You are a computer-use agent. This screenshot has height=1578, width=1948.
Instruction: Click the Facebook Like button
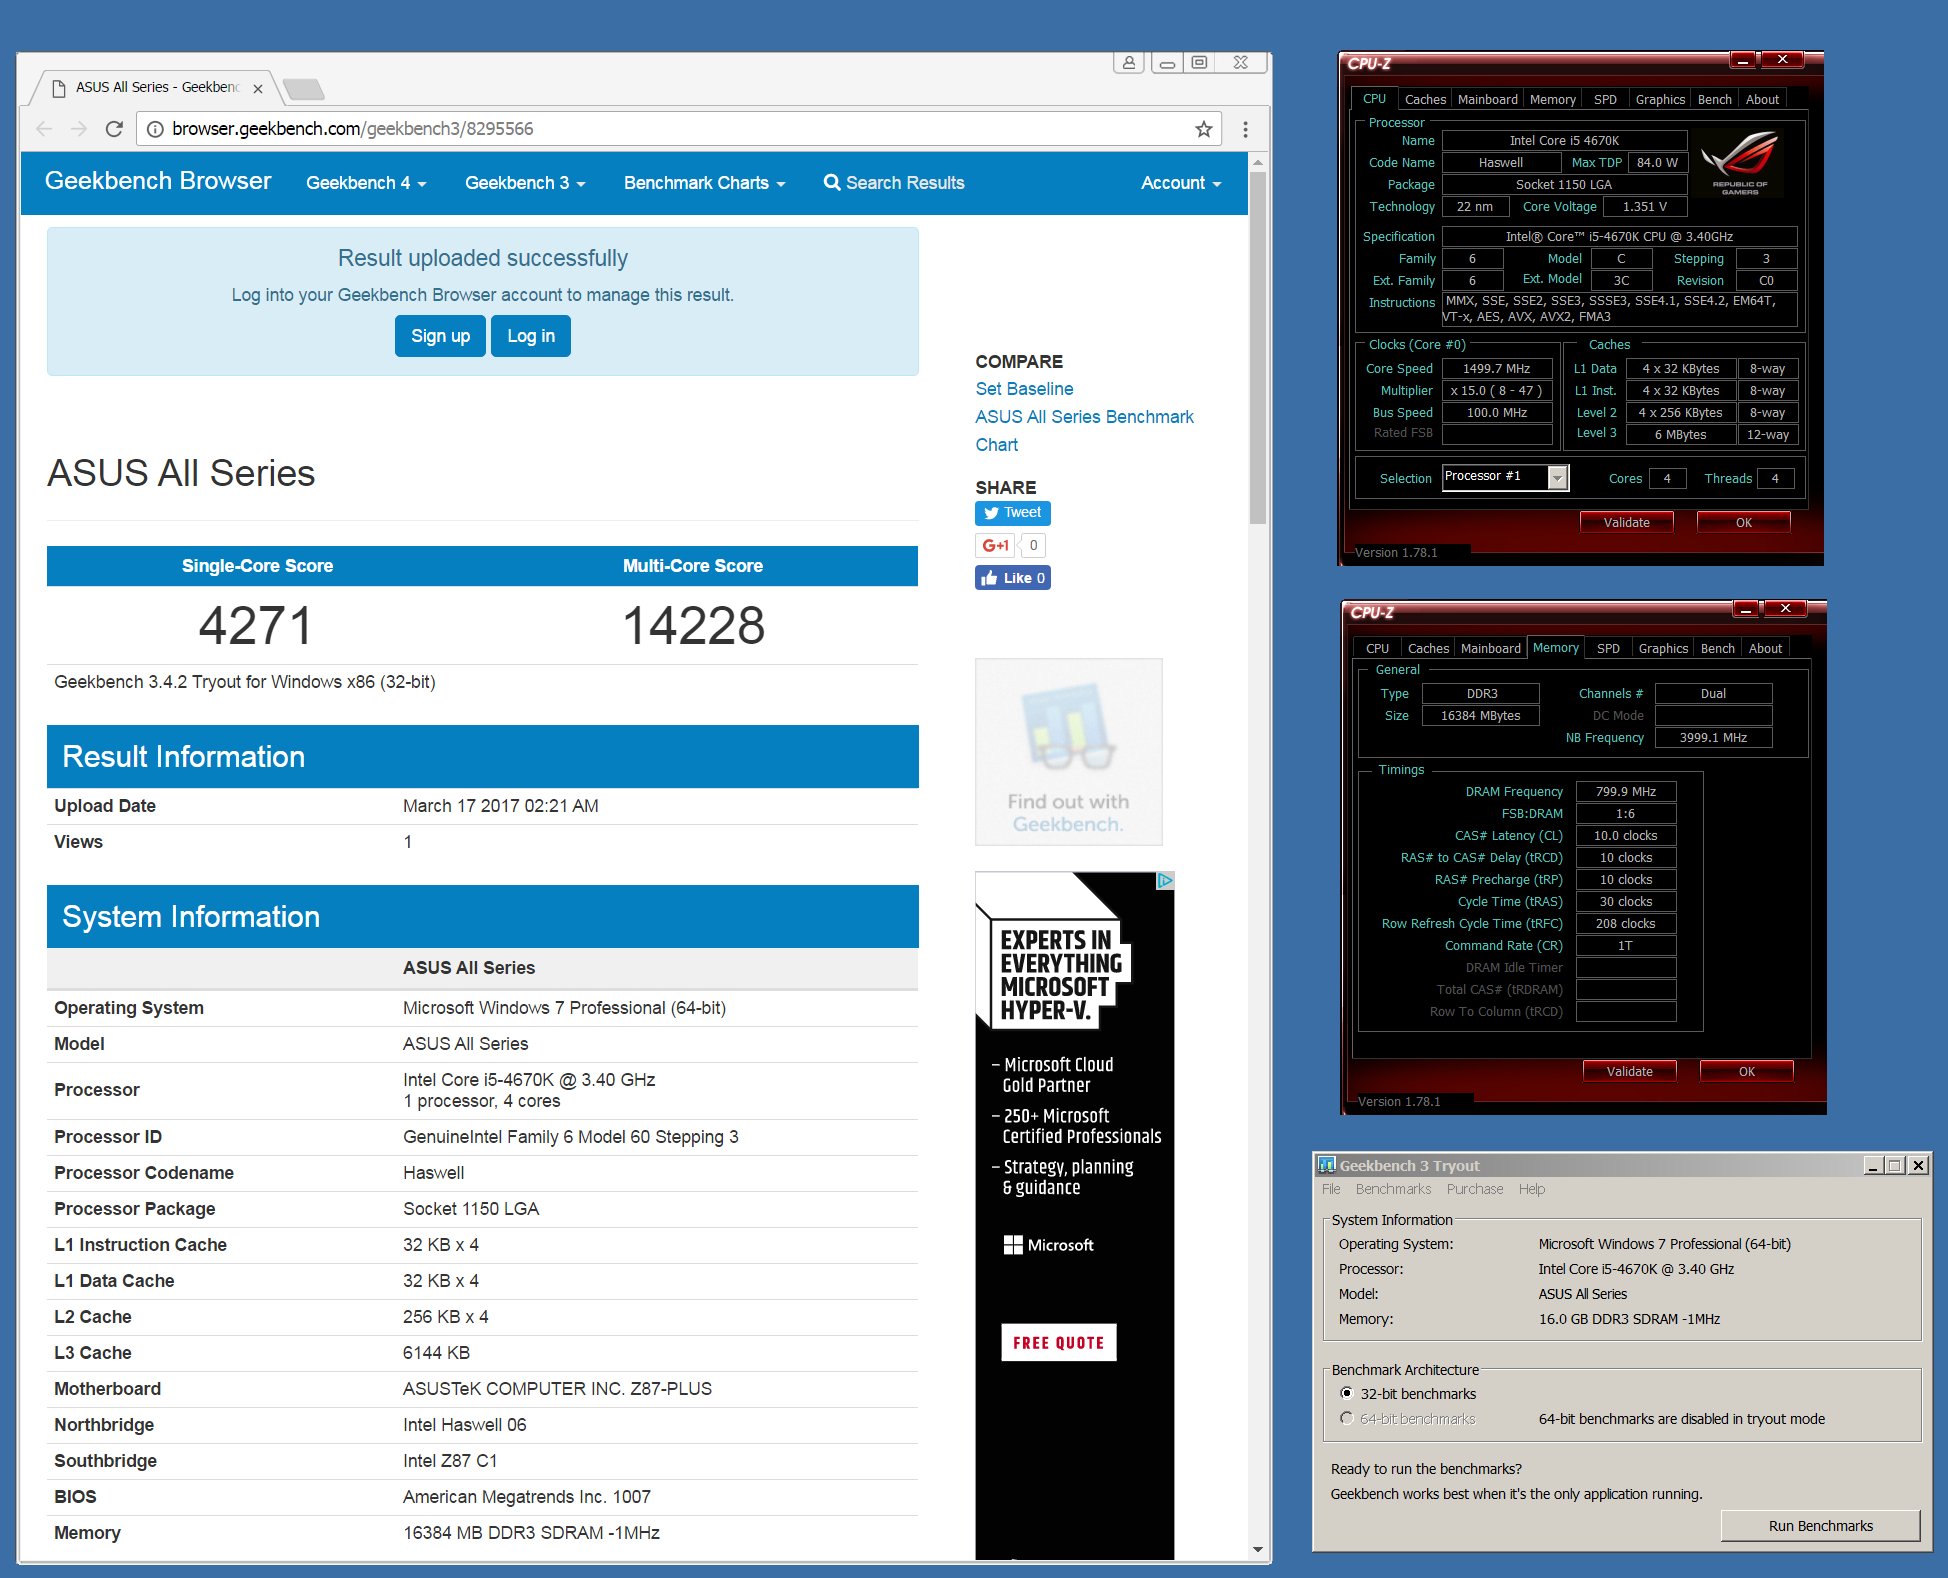coord(1013,578)
